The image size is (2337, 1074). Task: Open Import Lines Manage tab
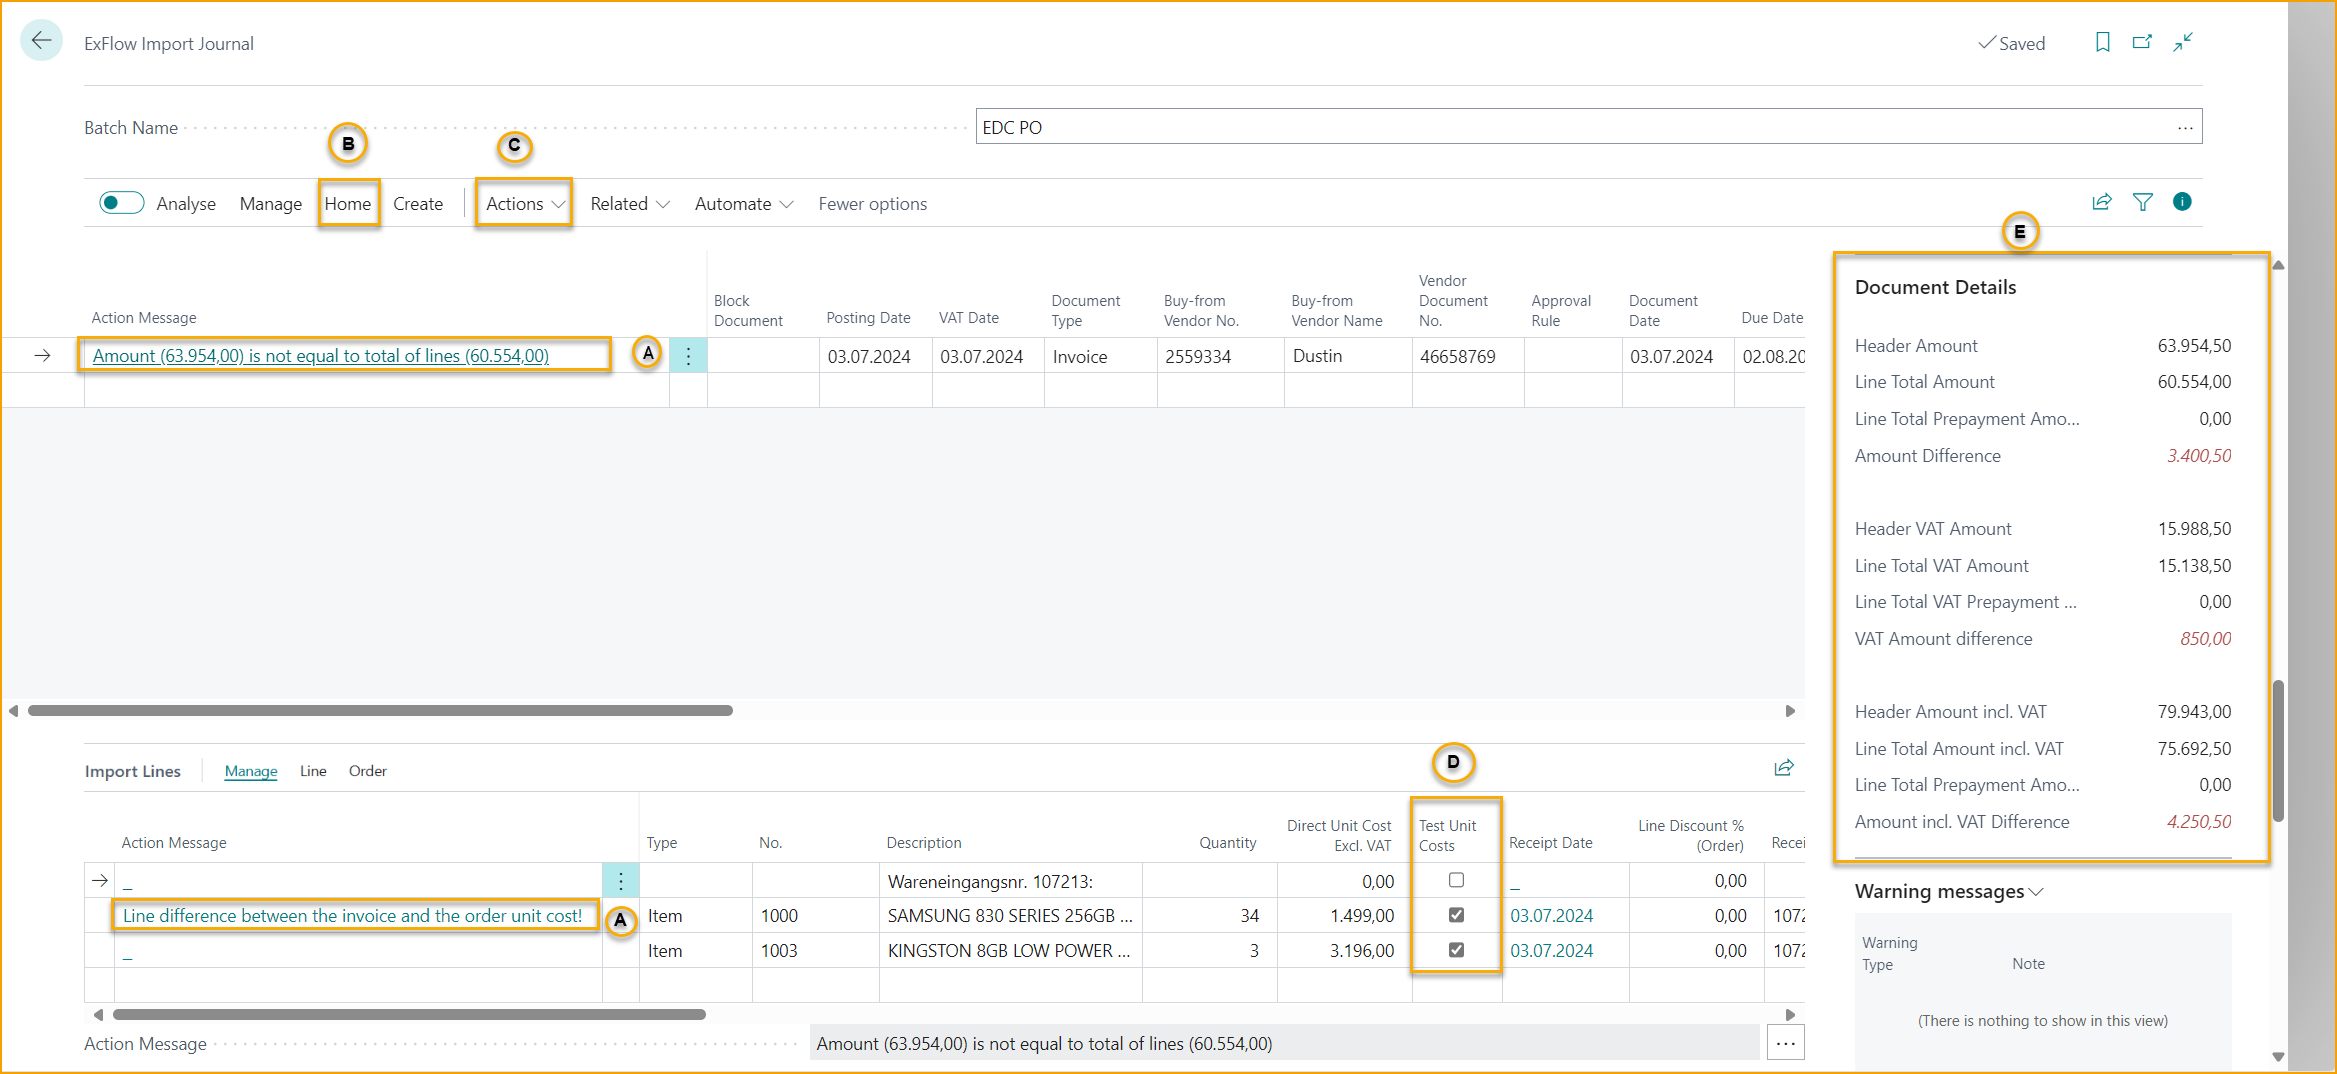tap(251, 771)
